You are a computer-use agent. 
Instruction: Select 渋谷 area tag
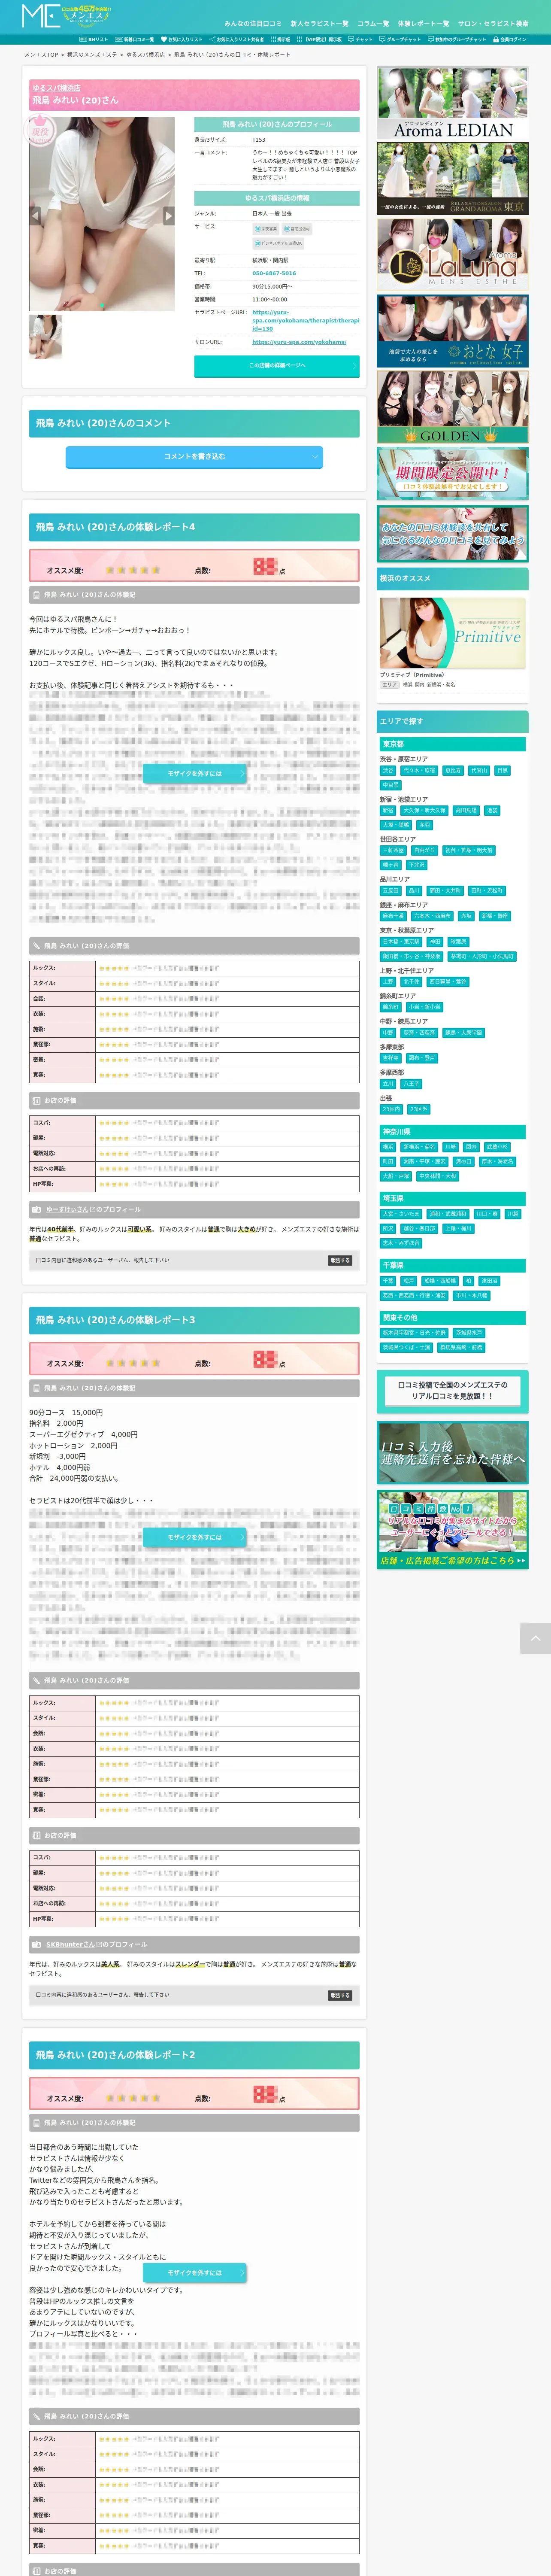pos(388,771)
